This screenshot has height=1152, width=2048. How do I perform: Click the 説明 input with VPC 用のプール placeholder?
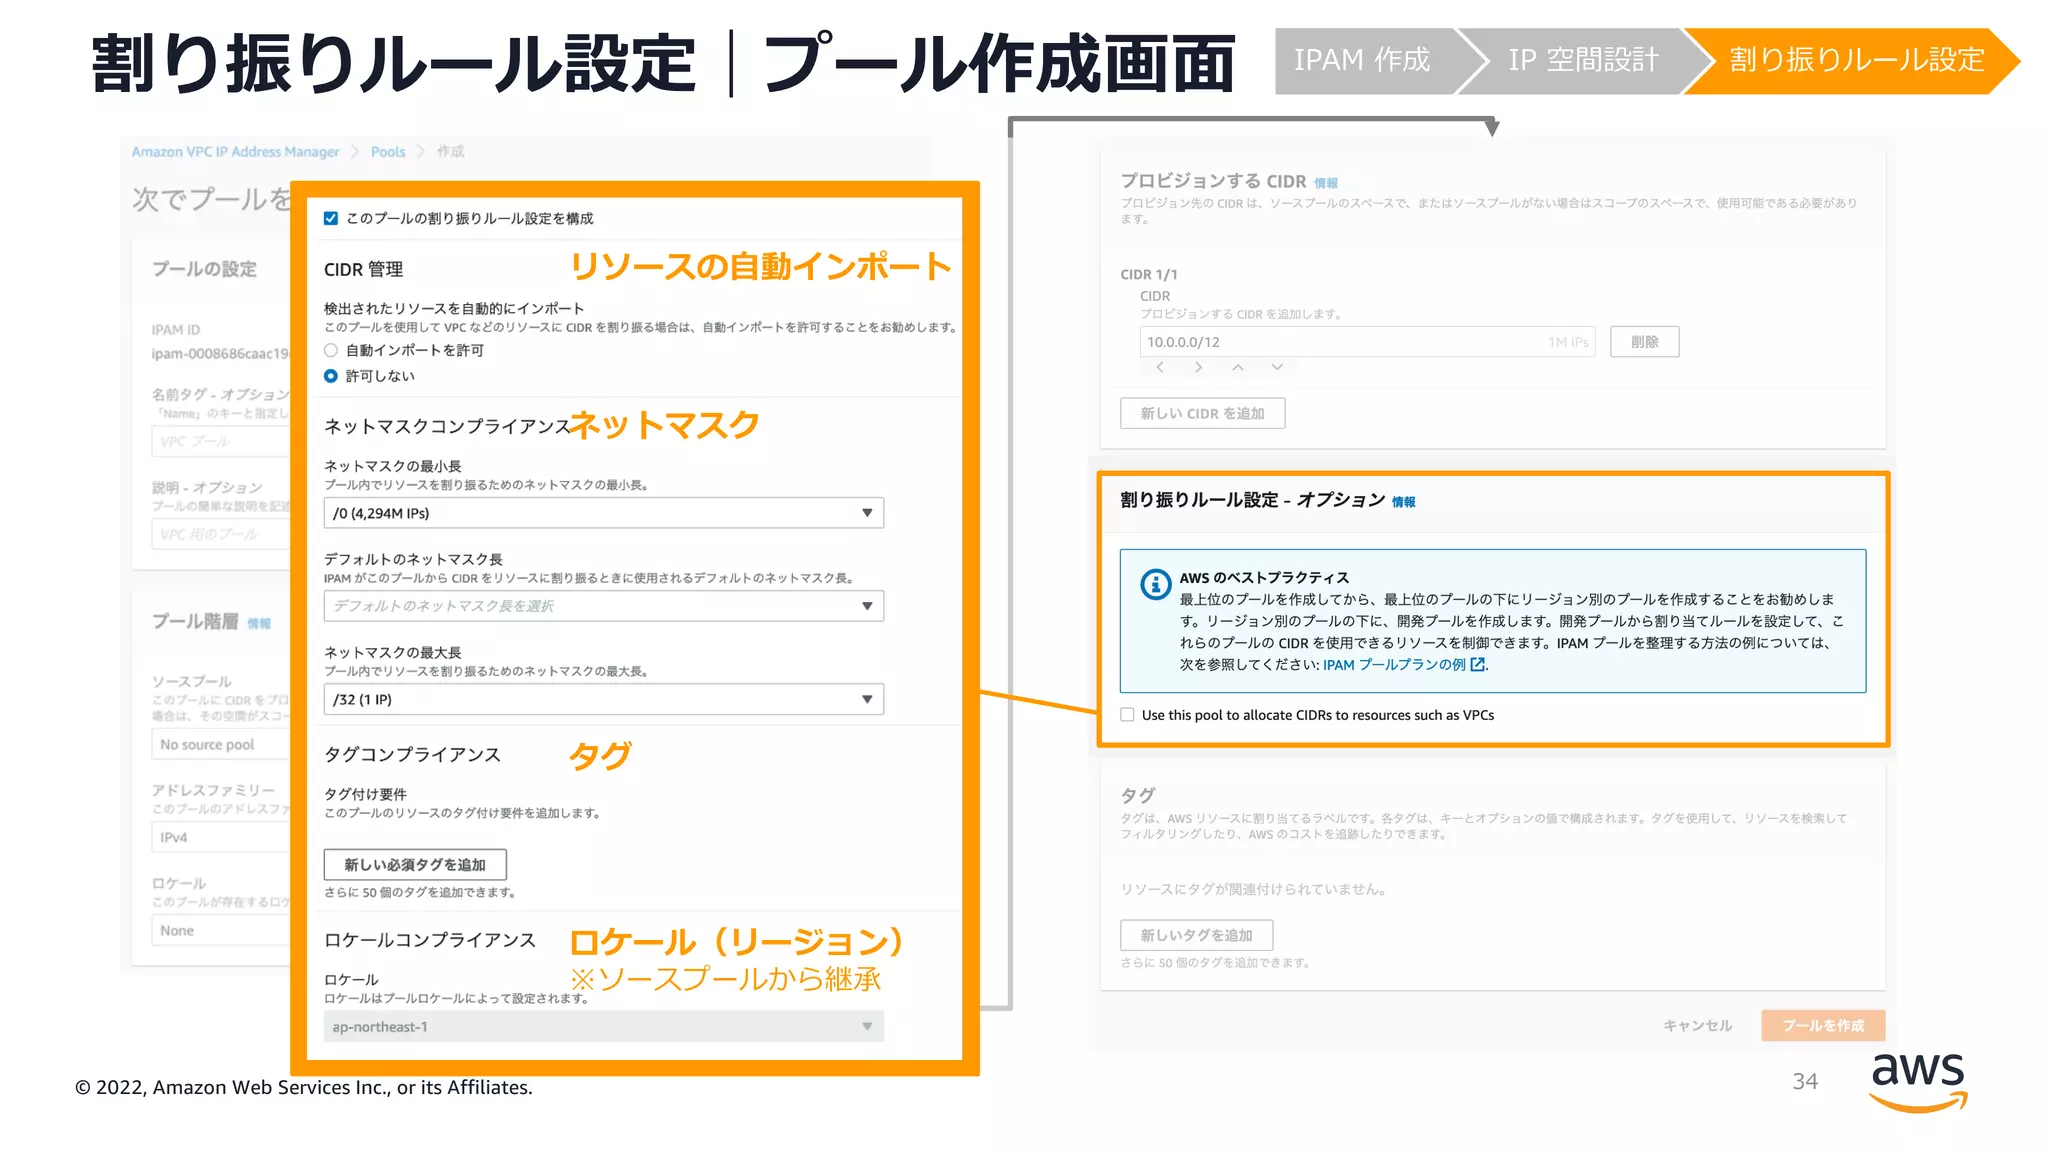coord(221,534)
